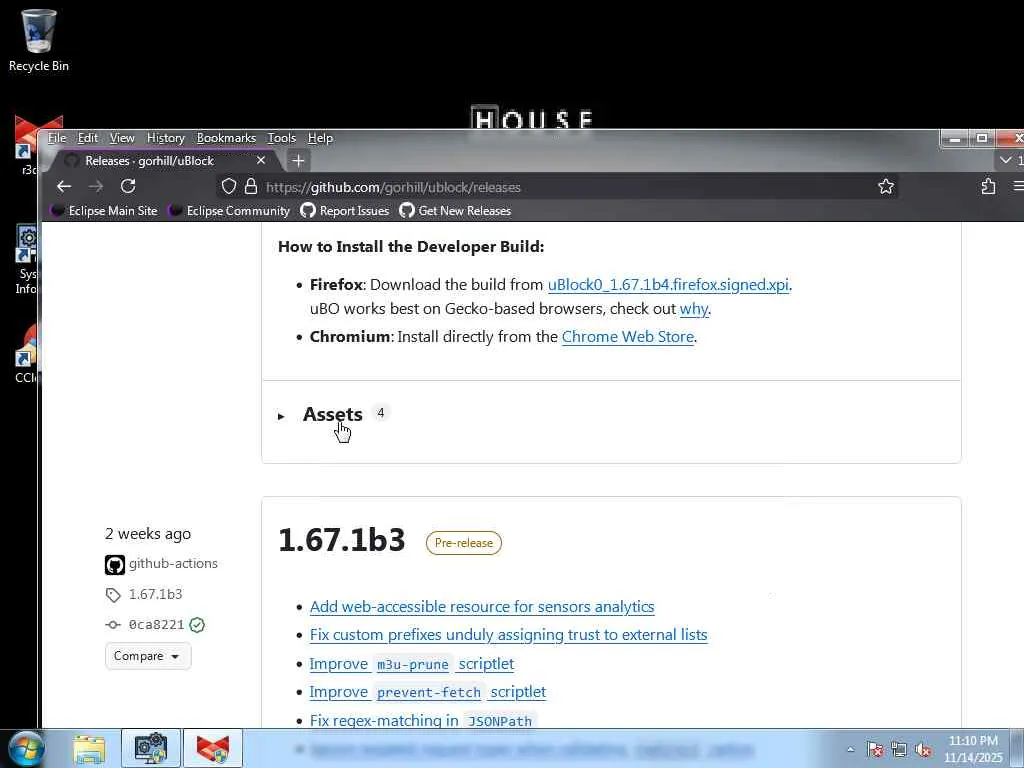This screenshot has width=1024, height=768.
Task: Click the 1.67.1b3 tag link in sidebar
Action: [x=155, y=594]
